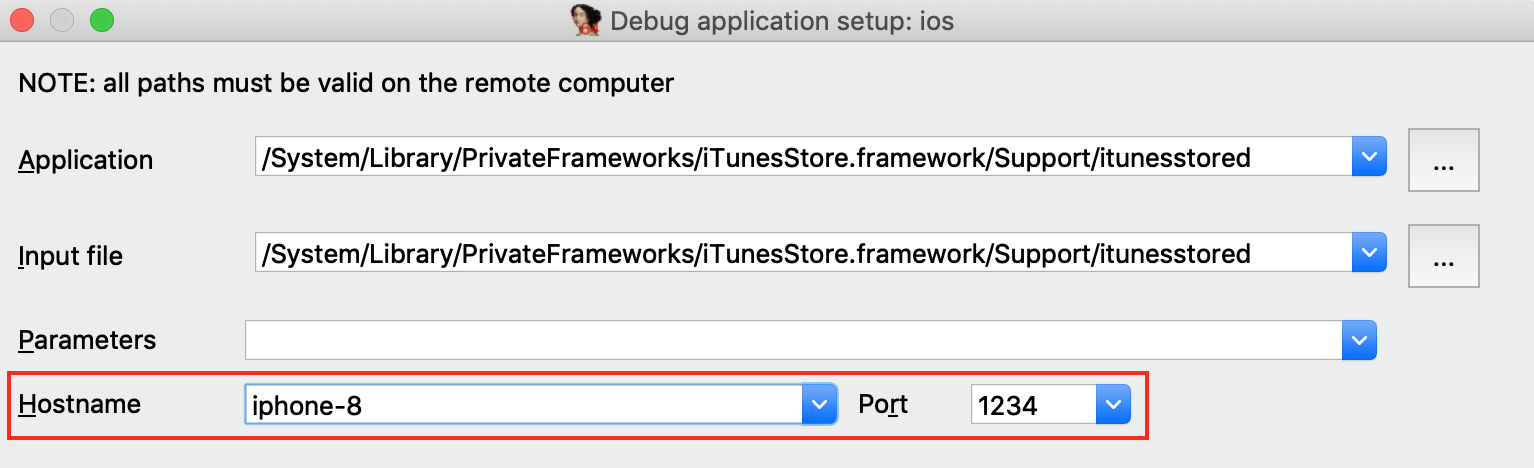Zoom the window with the green button
The width and height of the screenshot is (1534, 468).
(101, 20)
